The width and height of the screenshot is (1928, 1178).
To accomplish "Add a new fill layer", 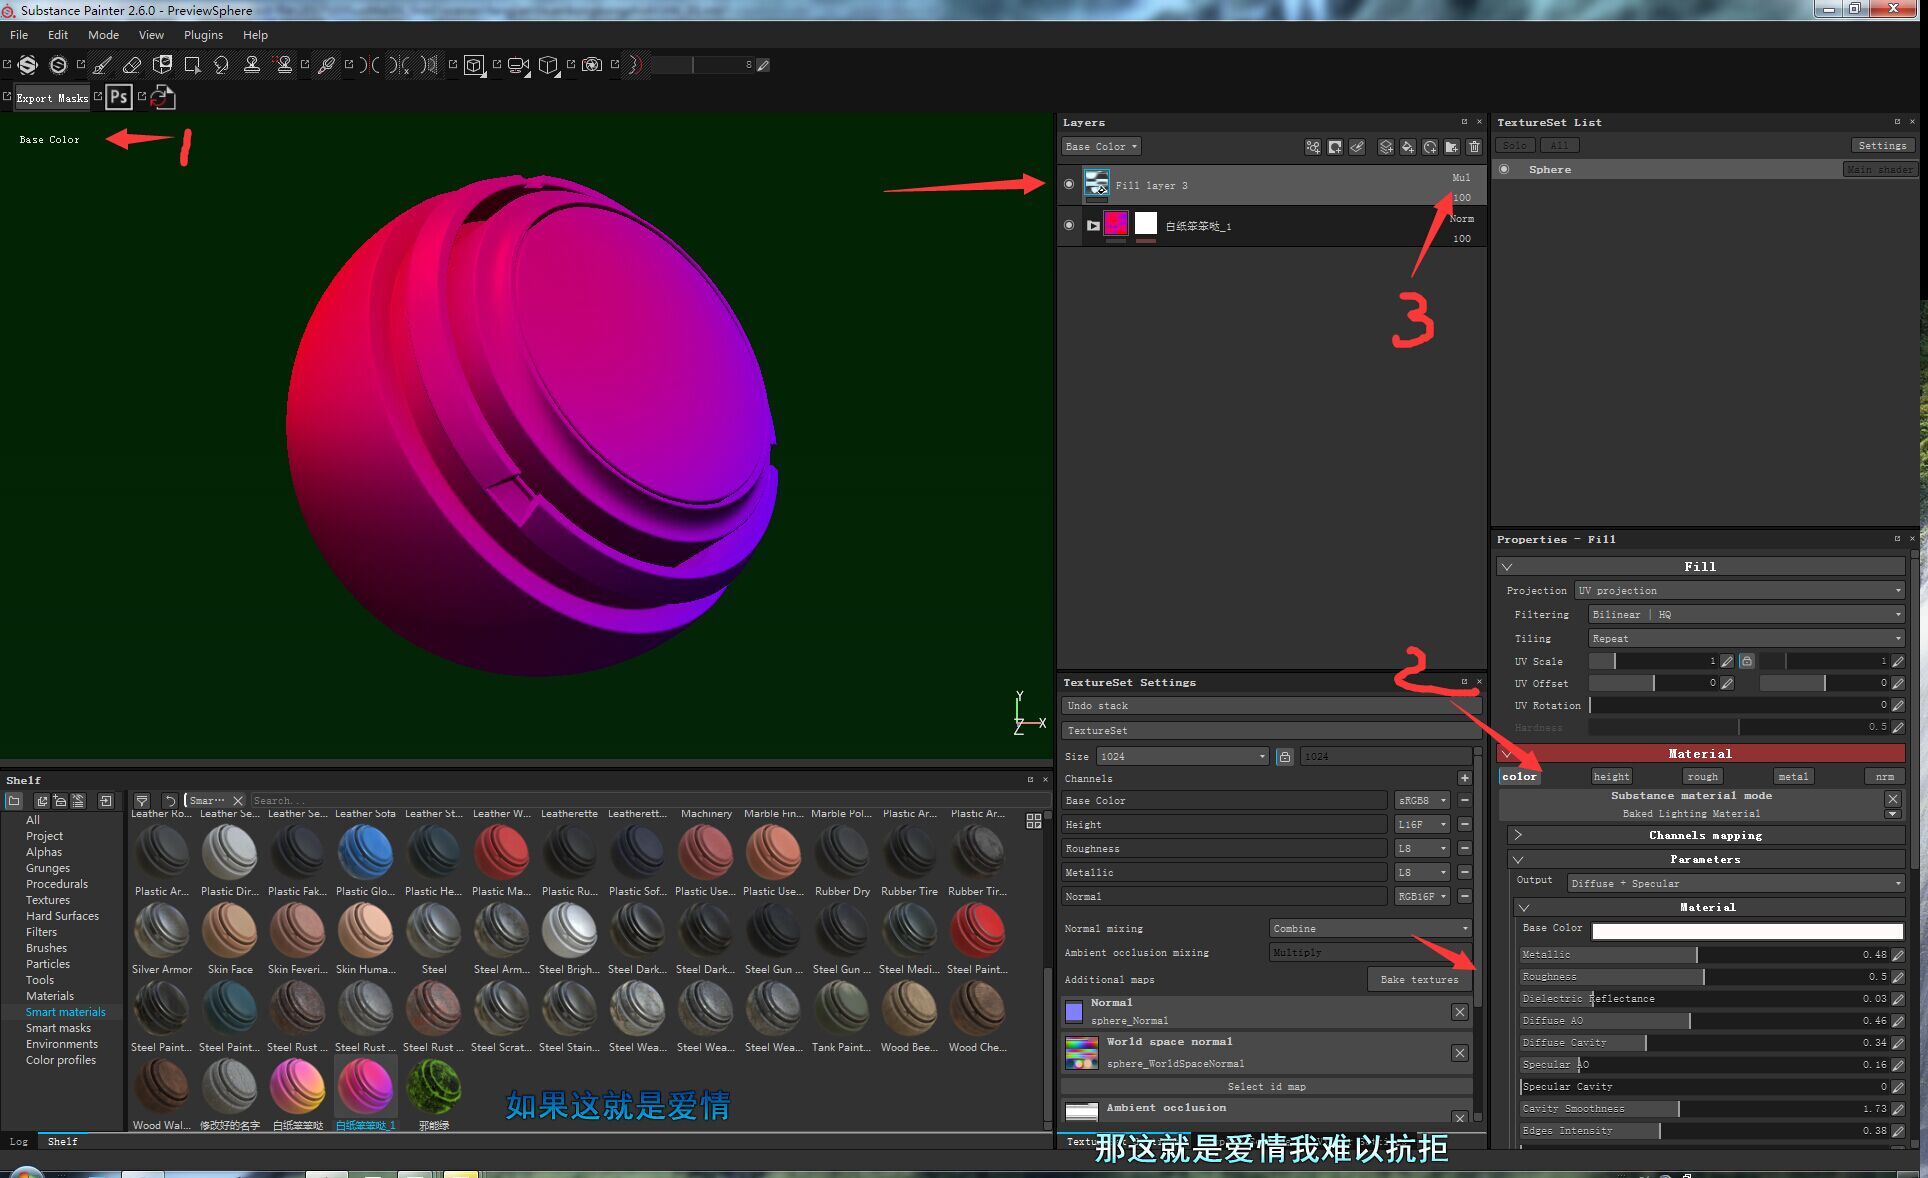I will coord(1408,147).
